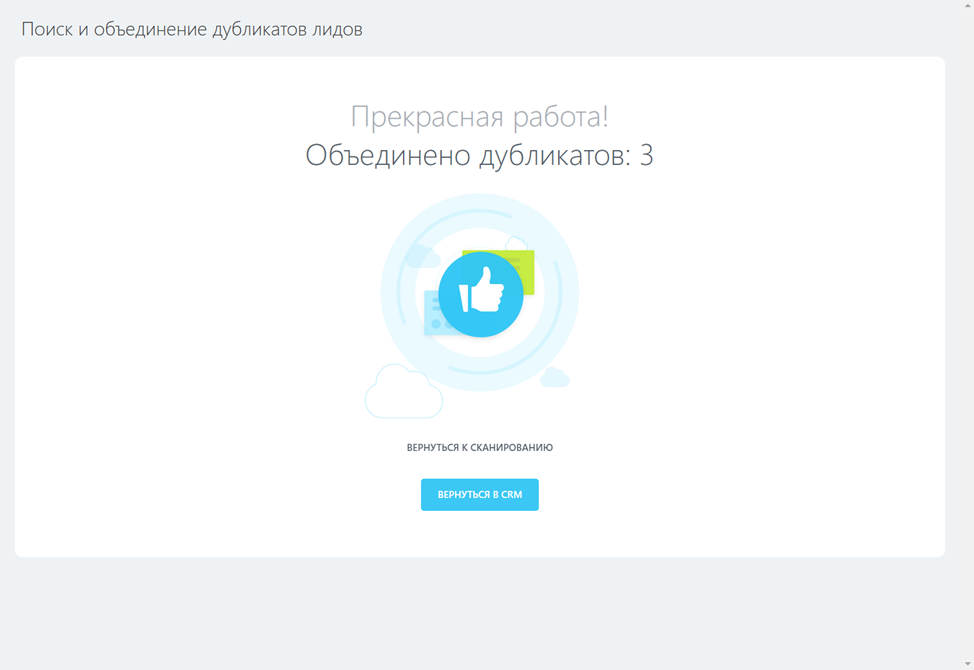The width and height of the screenshot is (974, 670).
Task: Click the Объединено дубликатов: 3 text
Action: click(480, 156)
